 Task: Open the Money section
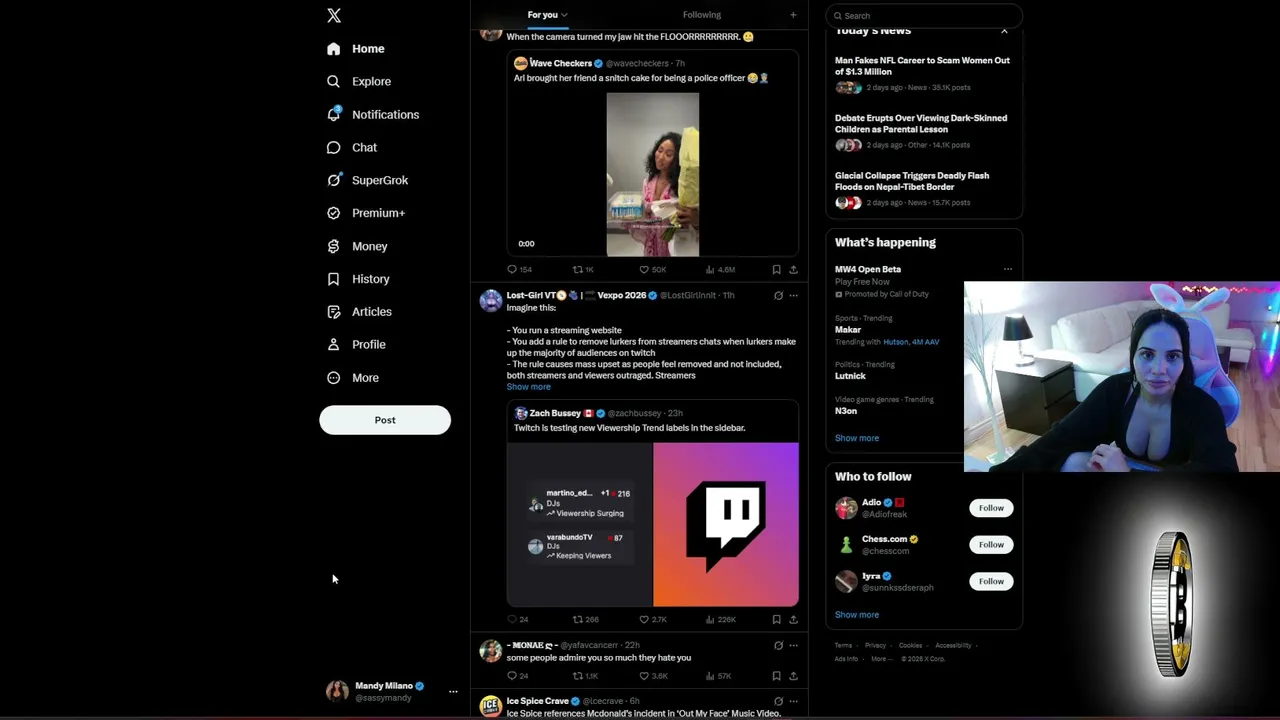coord(357,246)
